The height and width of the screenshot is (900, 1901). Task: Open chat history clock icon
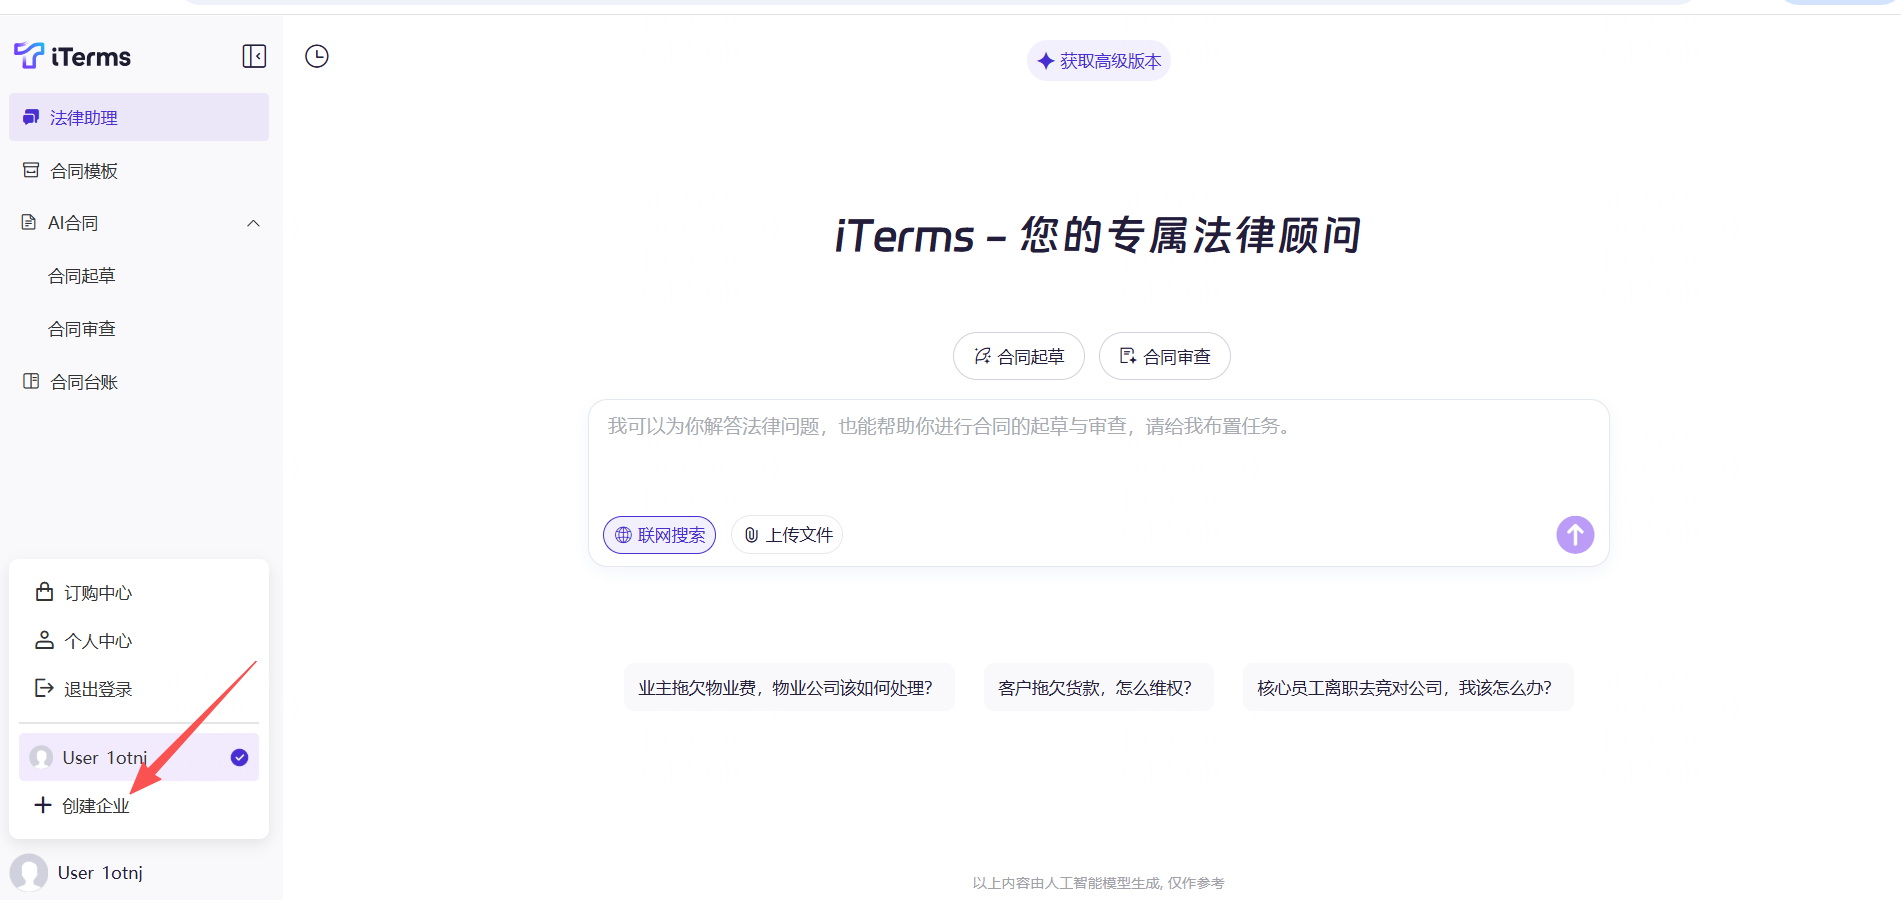(317, 56)
